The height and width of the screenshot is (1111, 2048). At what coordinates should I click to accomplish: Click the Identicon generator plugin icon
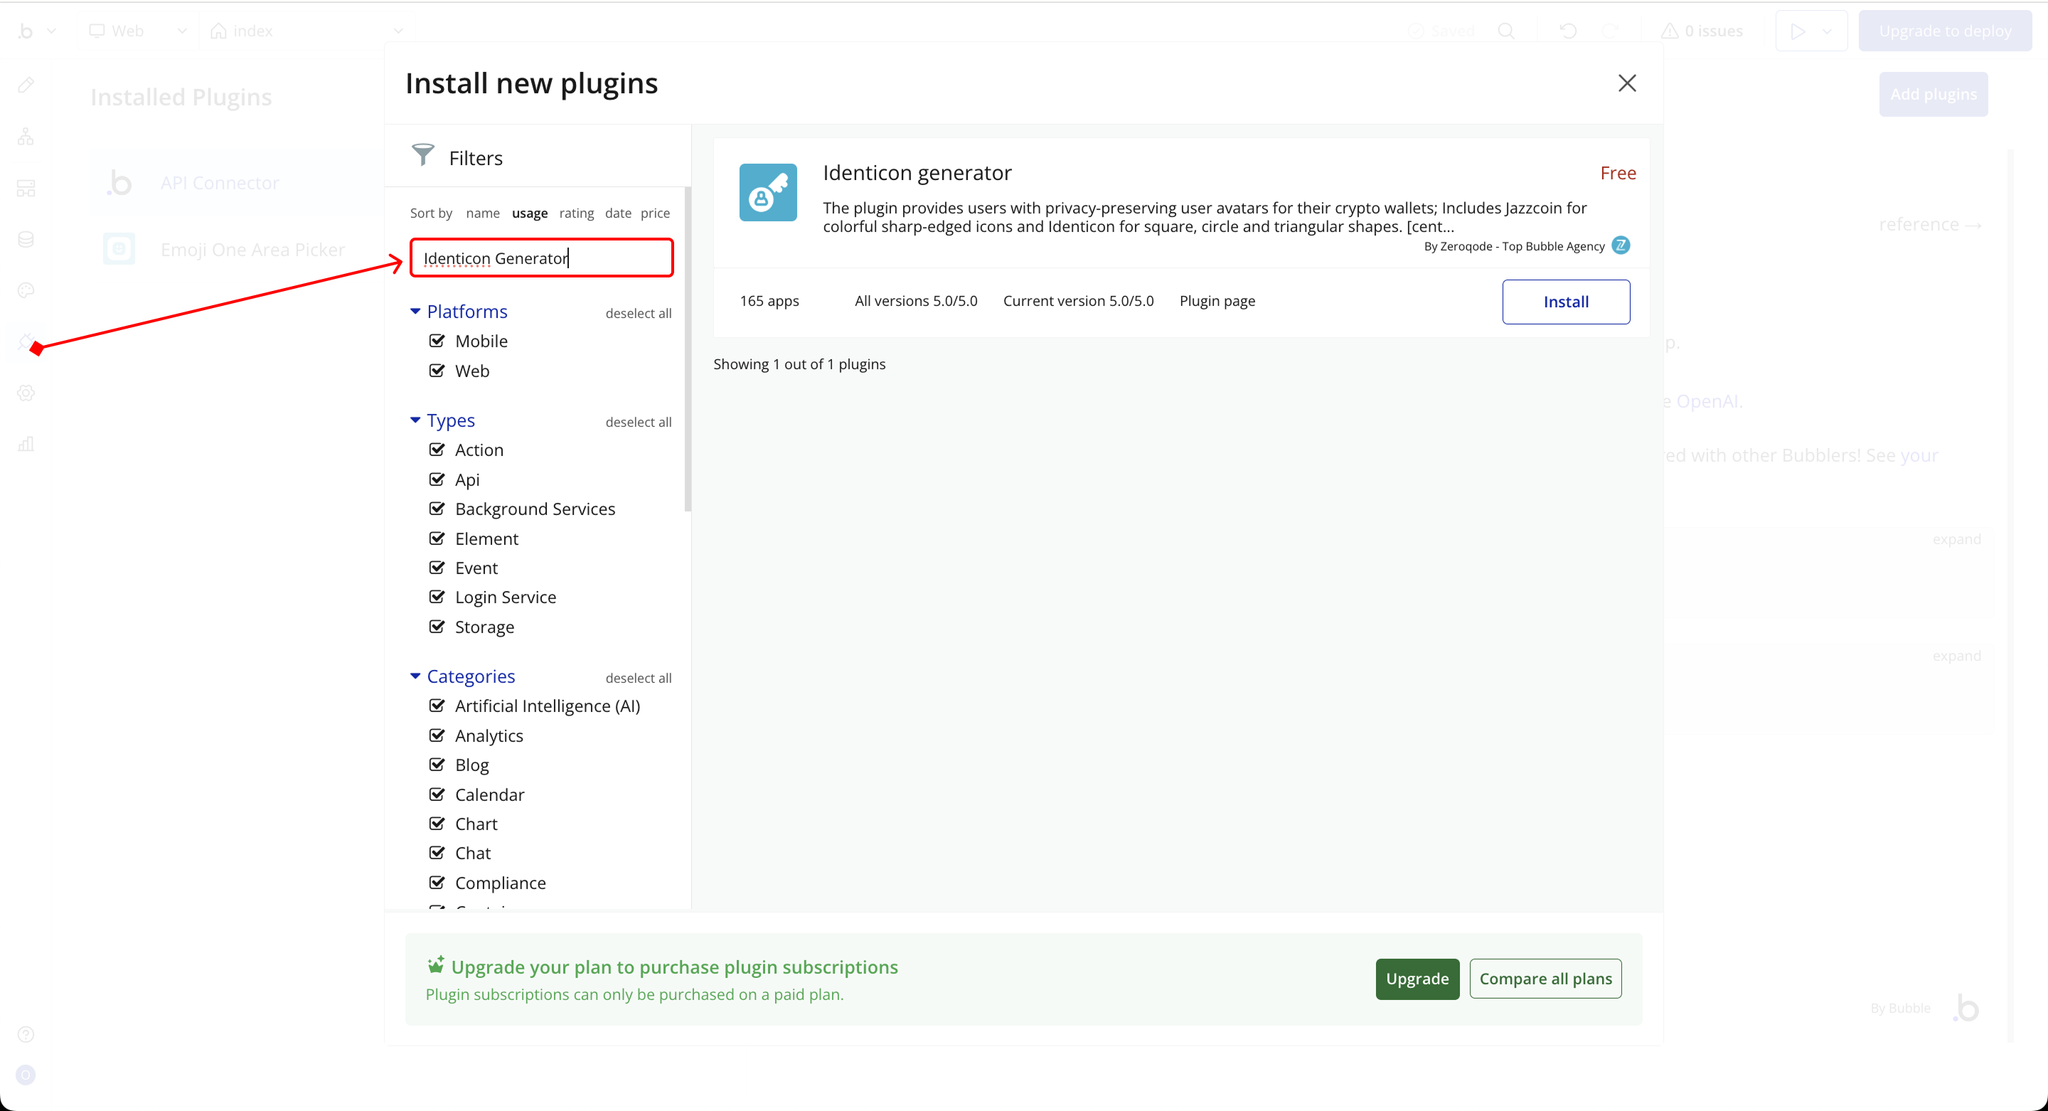tap(768, 192)
